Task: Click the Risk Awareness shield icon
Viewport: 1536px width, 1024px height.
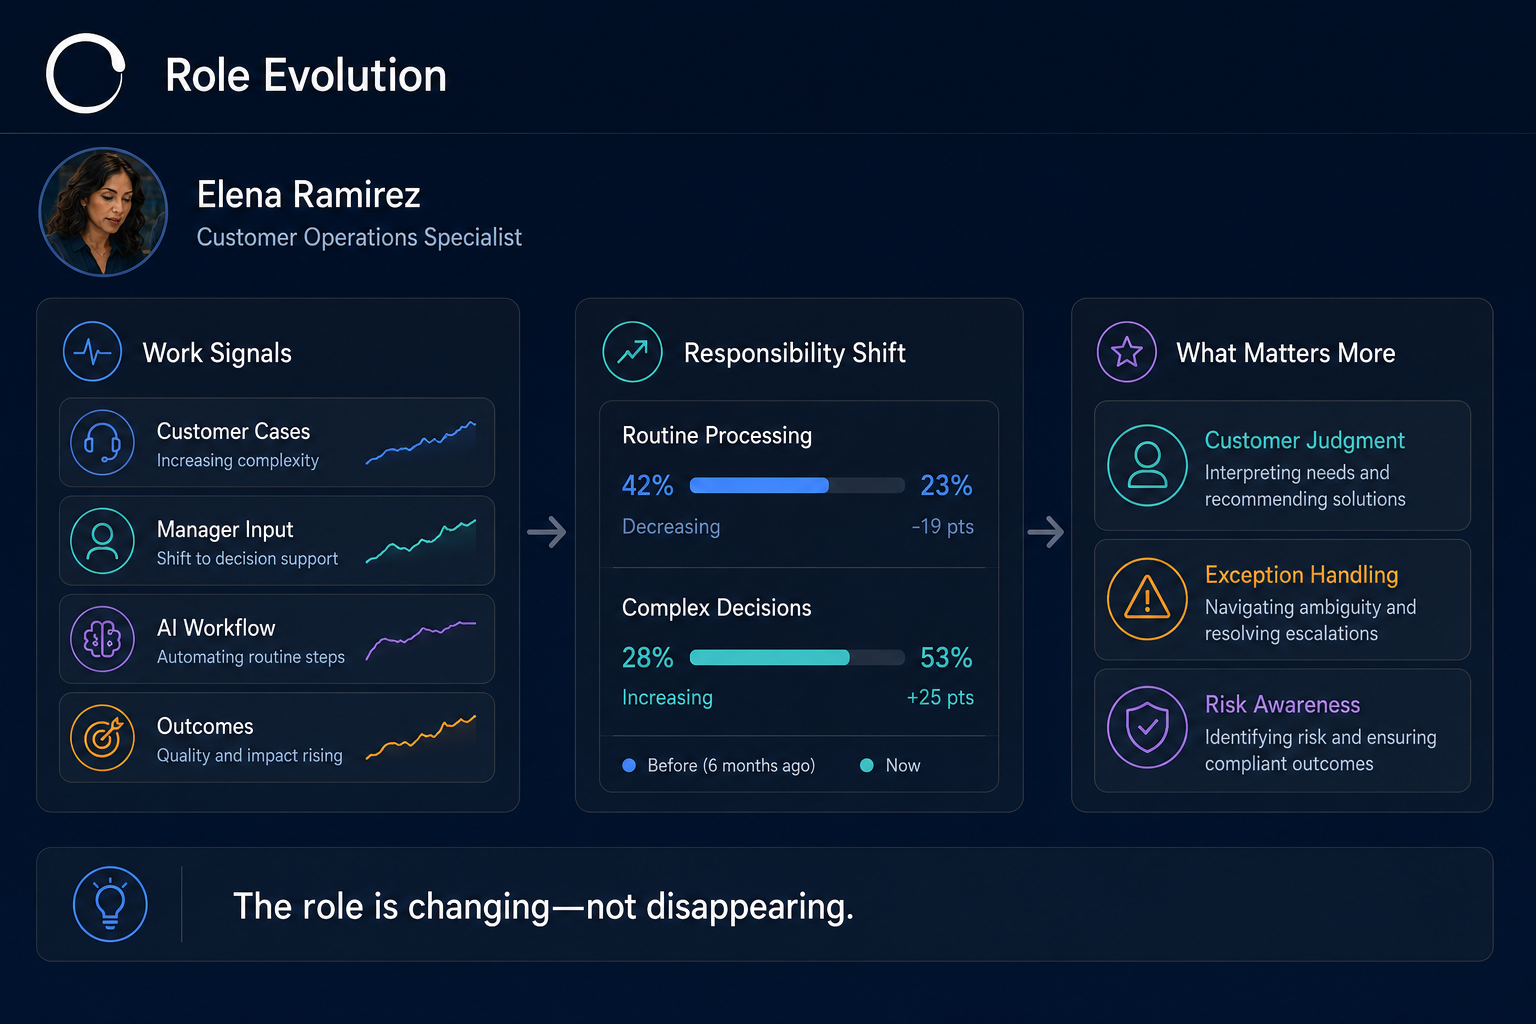Action: click(x=1147, y=727)
